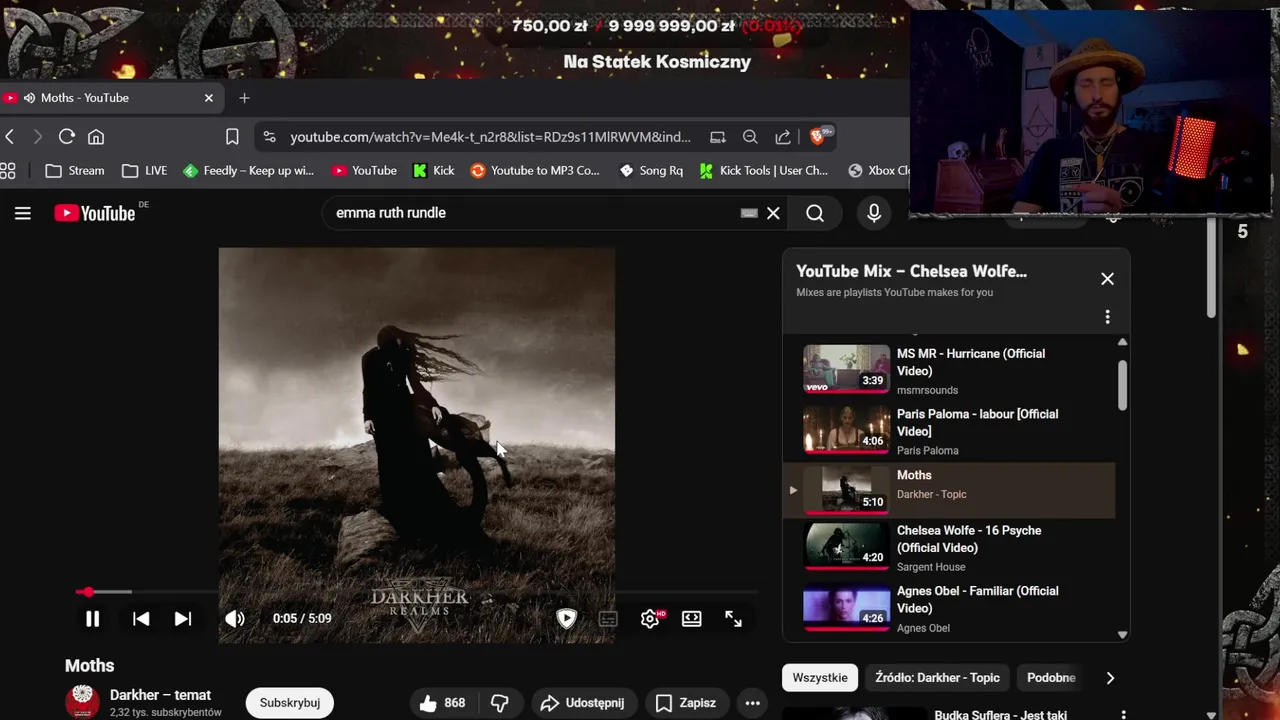Open Song Rq bookmark
The height and width of the screenshot is (720, 1280).
pyautogui.click(x=651, y=171)
